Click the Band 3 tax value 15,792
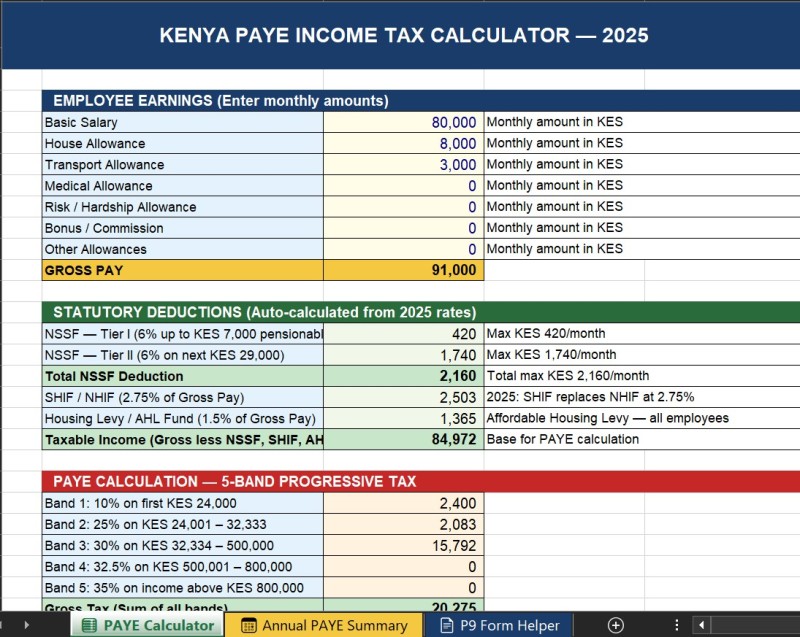 tap(404, 545)
